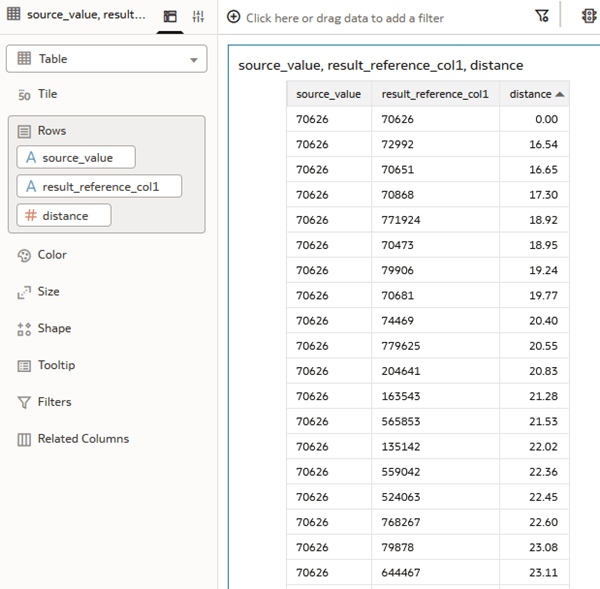Click the Filters funnel icon in grammar panel
The width and height of the screenshot is (600, 589).
(24, 403)
